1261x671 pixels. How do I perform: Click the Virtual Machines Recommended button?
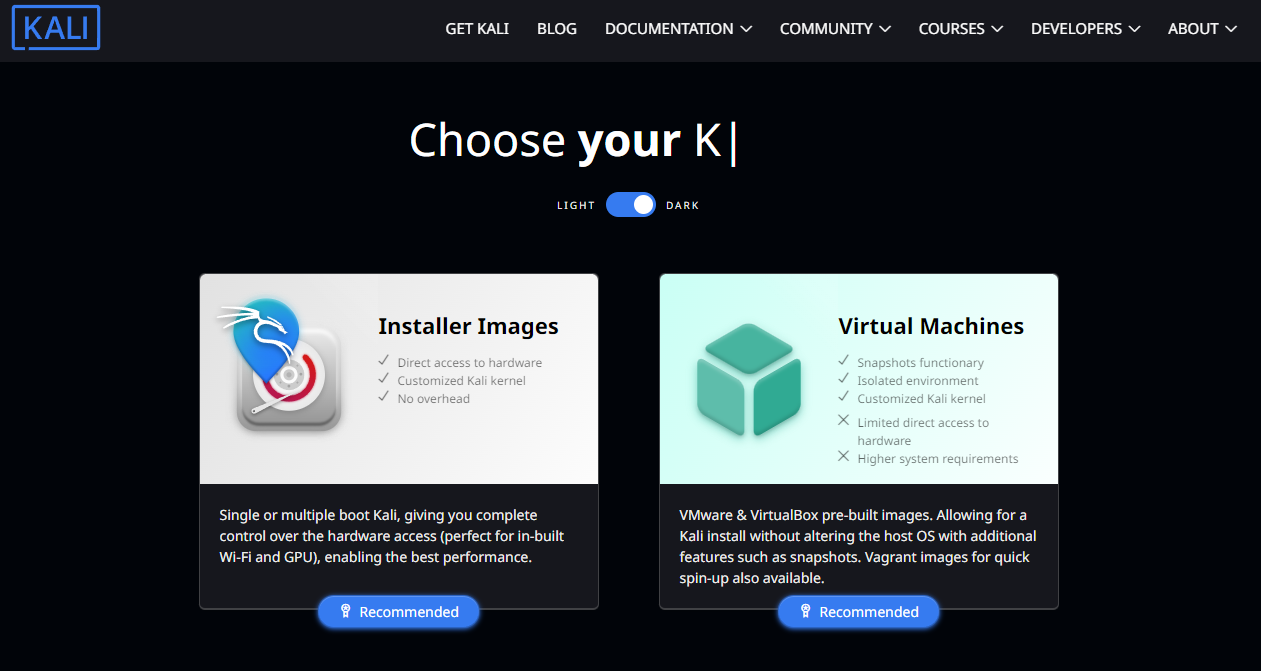coord(859,612)
